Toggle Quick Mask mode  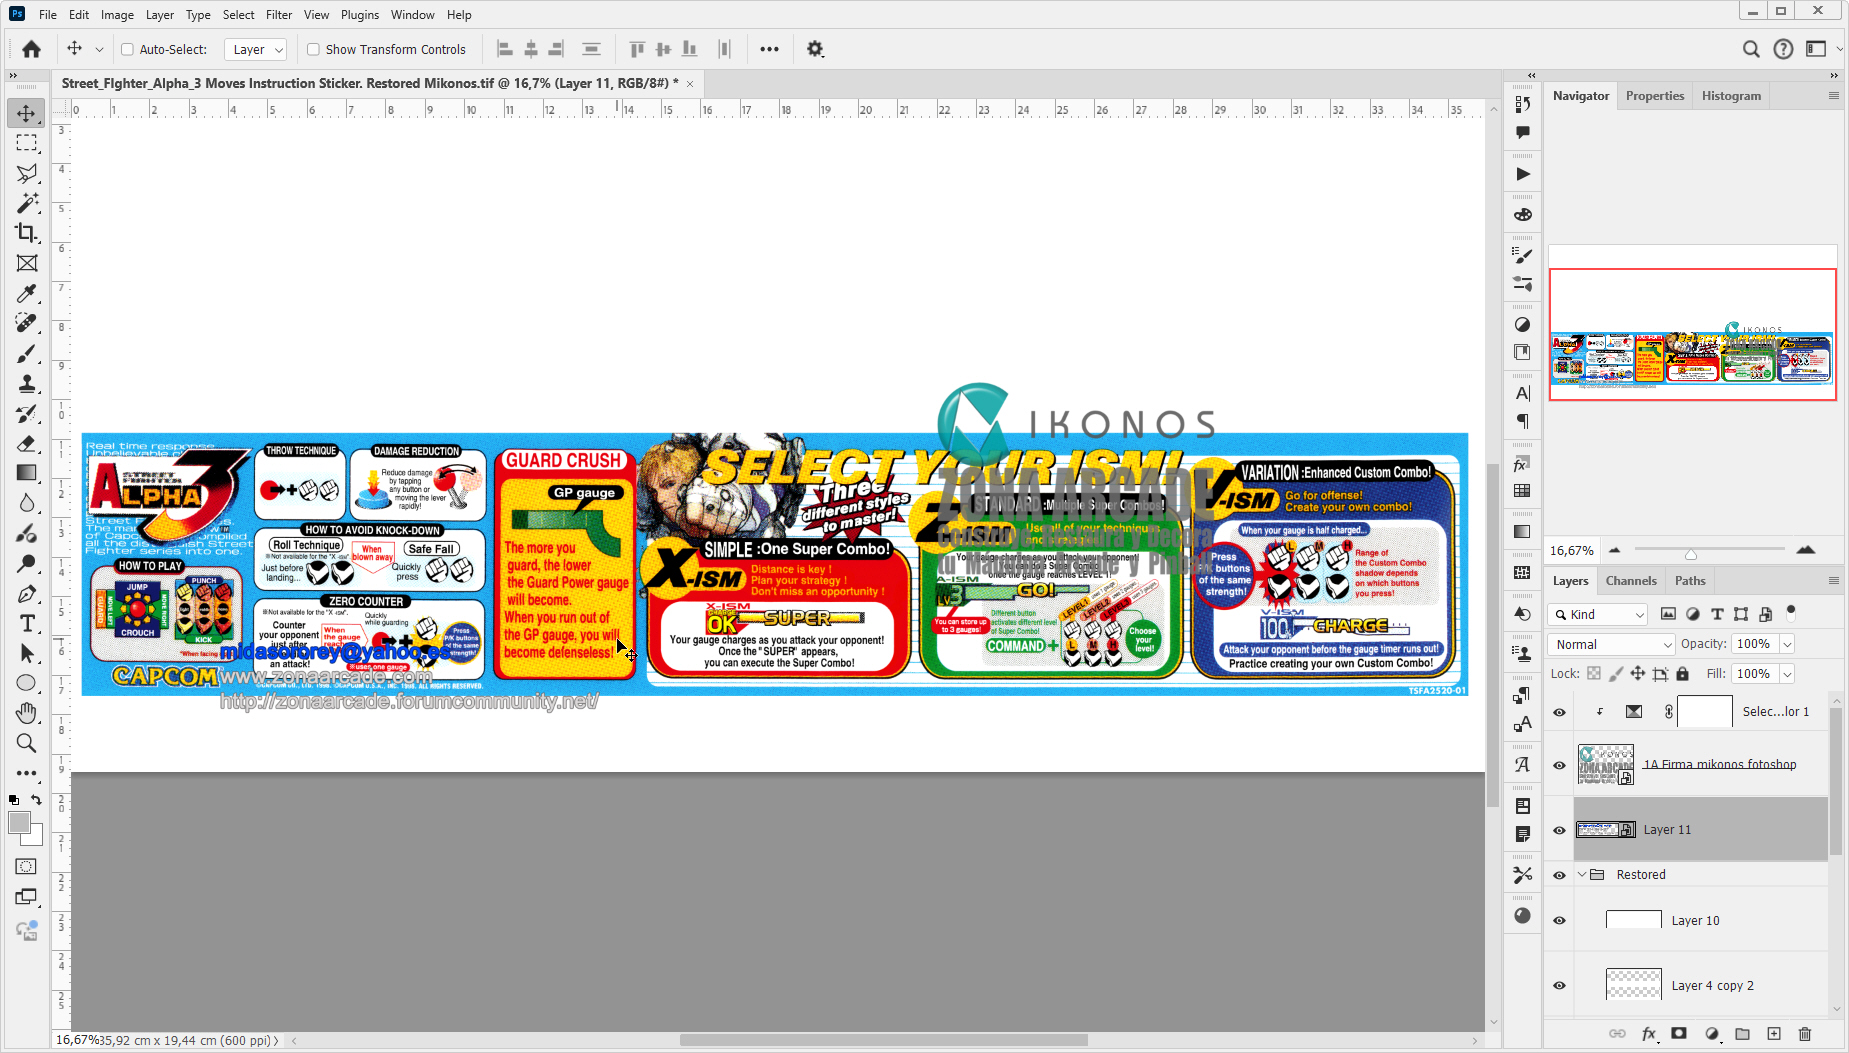(x=27, y=867)
